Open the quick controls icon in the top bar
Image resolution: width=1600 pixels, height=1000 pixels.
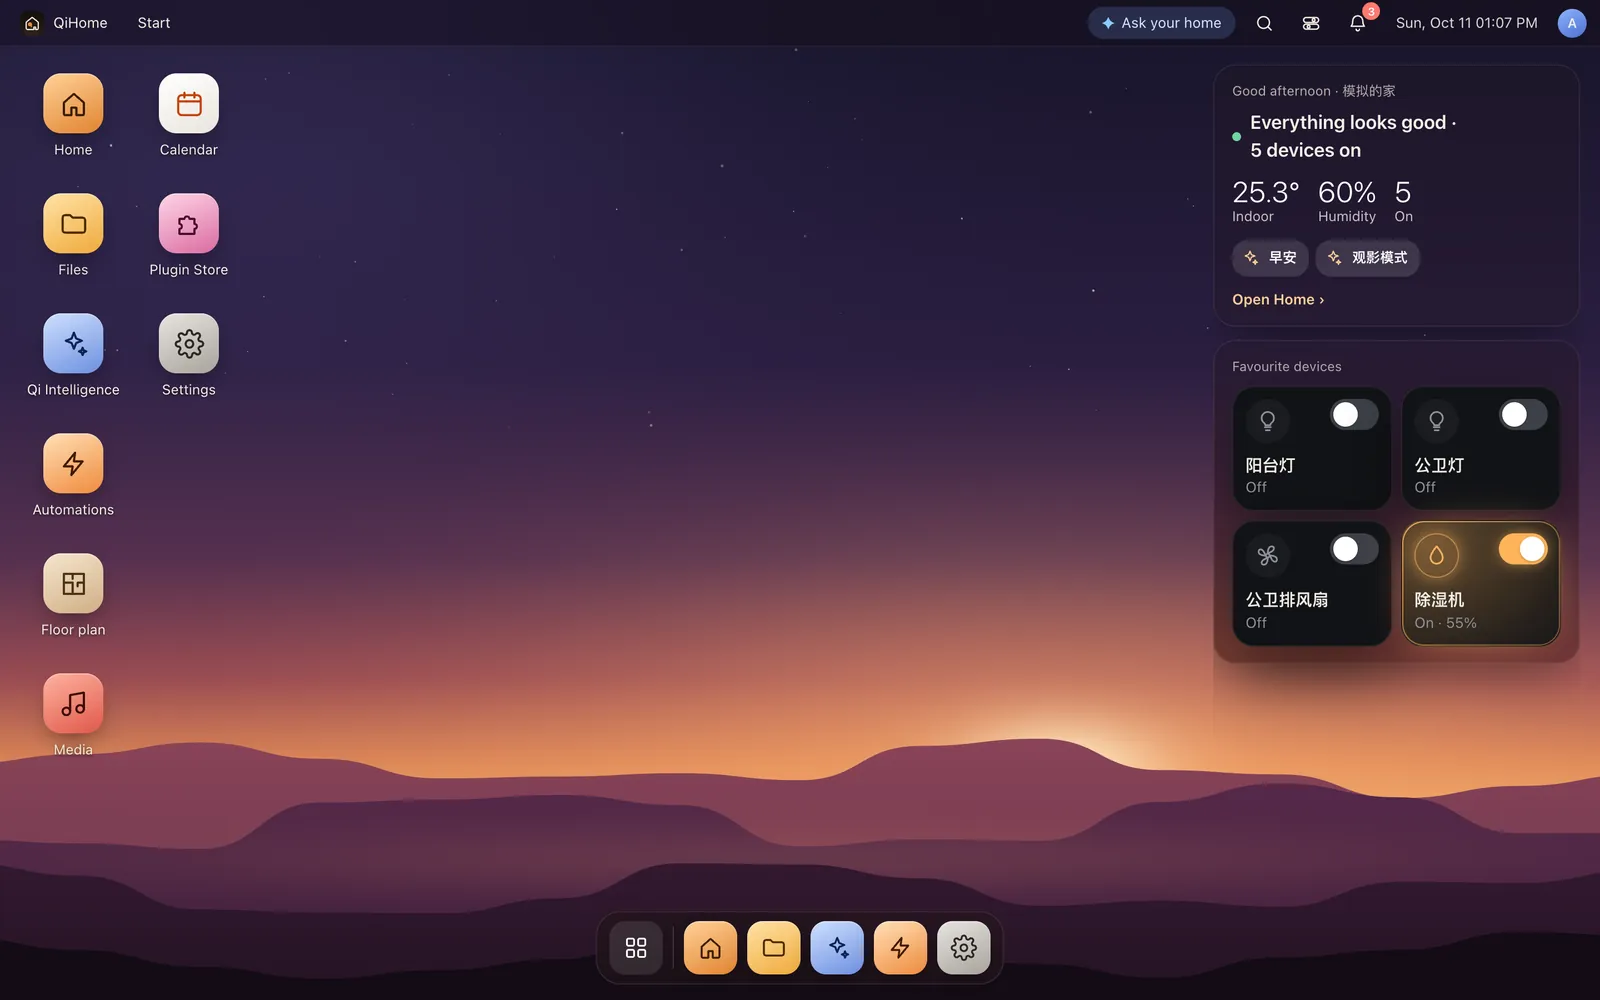click(x=1311, y=23)
